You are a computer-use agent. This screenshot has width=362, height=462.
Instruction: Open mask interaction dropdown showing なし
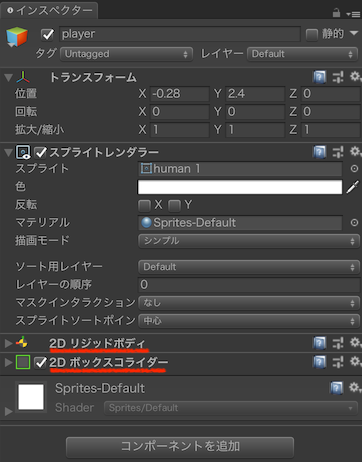[249, 303]
